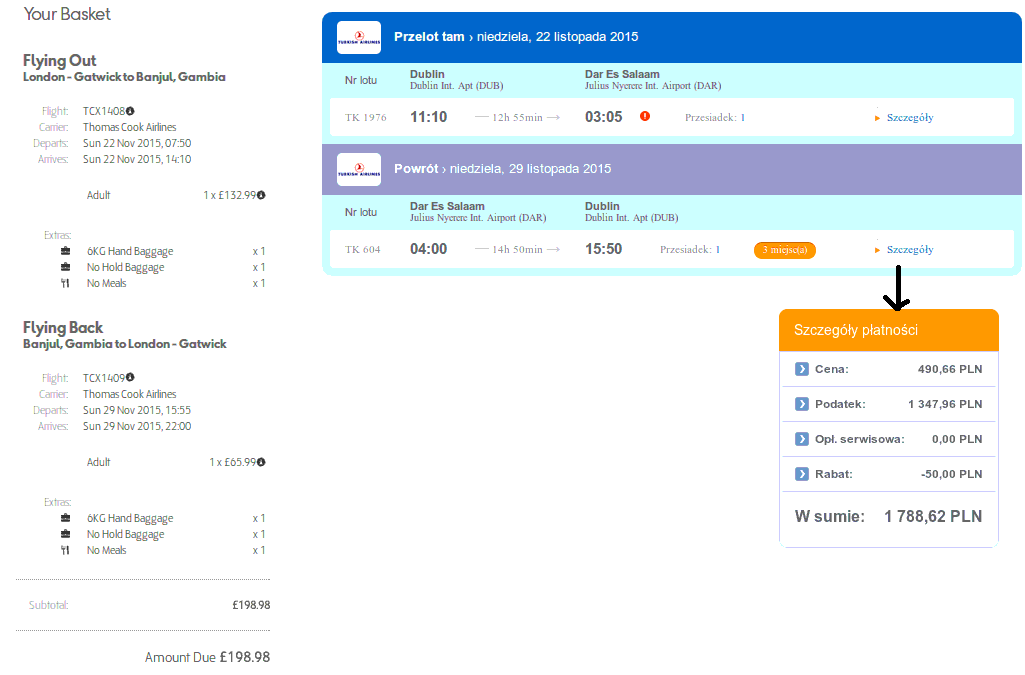Click hold baggage icon in Flying Out extras
Viewport: 1025px width, 675px height.
coord(65,267)
